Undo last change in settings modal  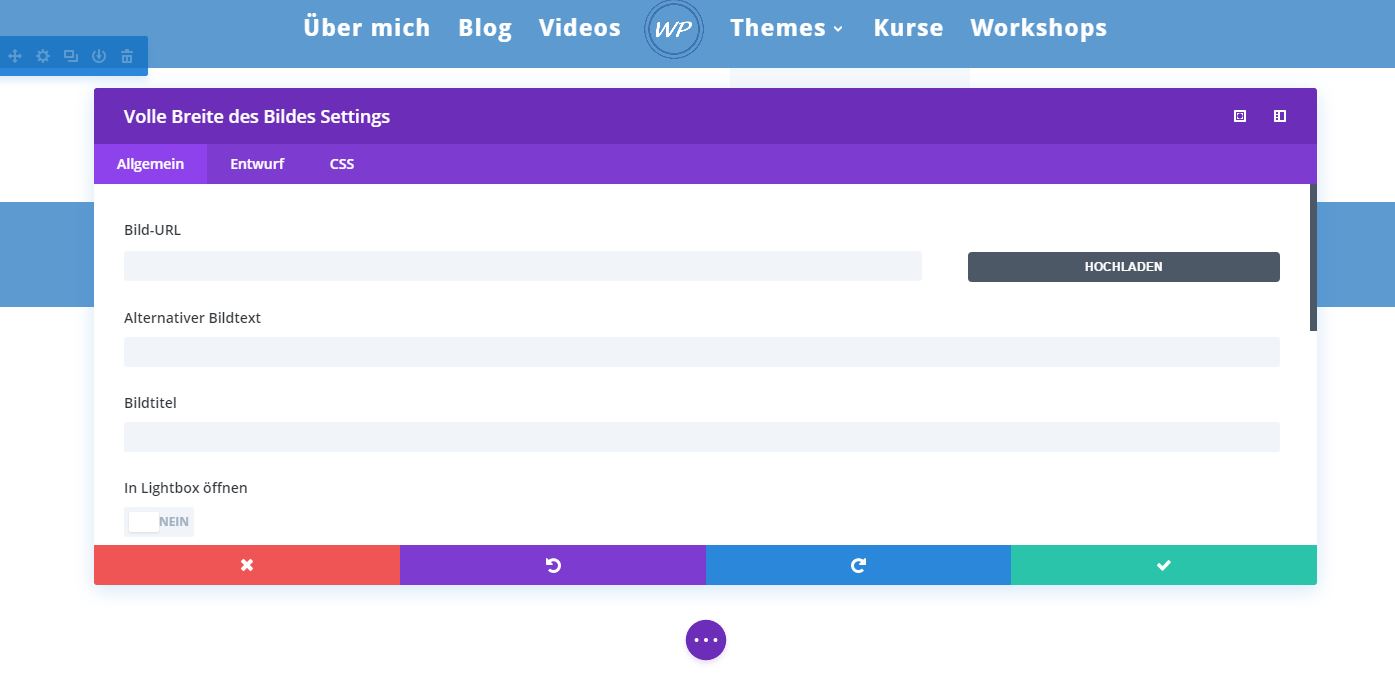(553, 565)
